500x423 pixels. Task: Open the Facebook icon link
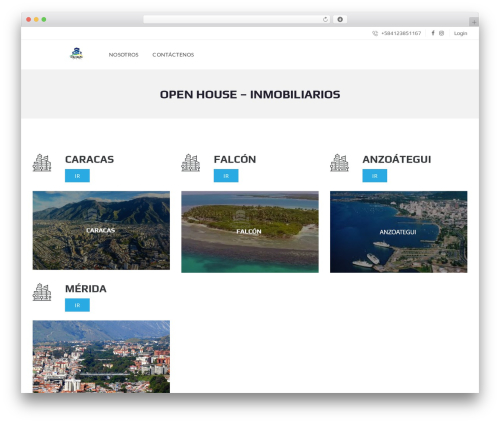pyautogui.click(x=433, y=33)
